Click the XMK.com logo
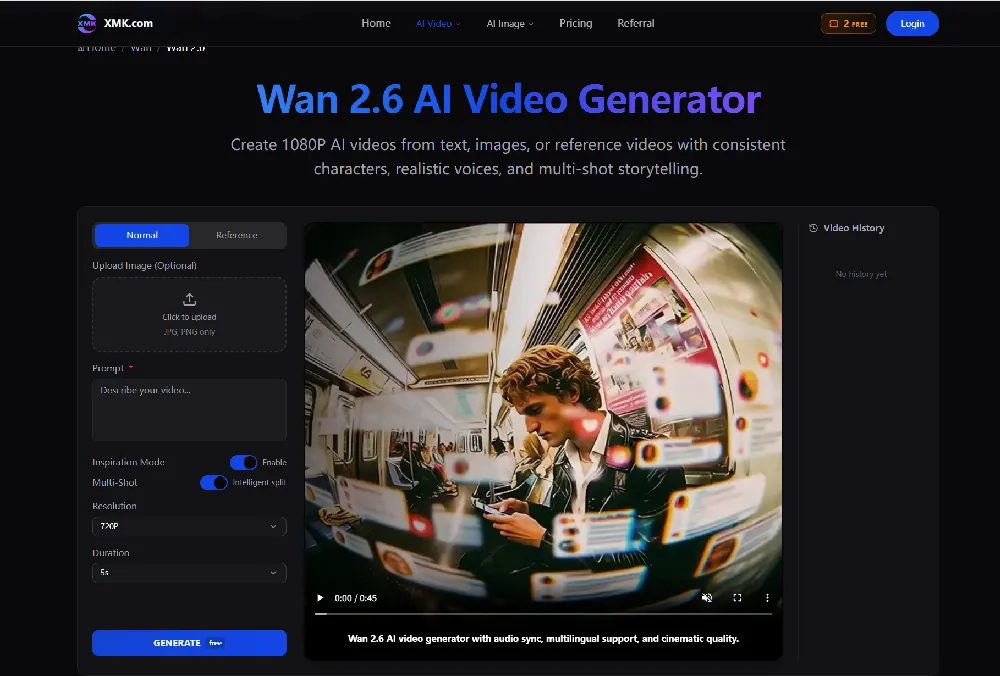Screen dimensions: 1000x676 click(110, 22)
